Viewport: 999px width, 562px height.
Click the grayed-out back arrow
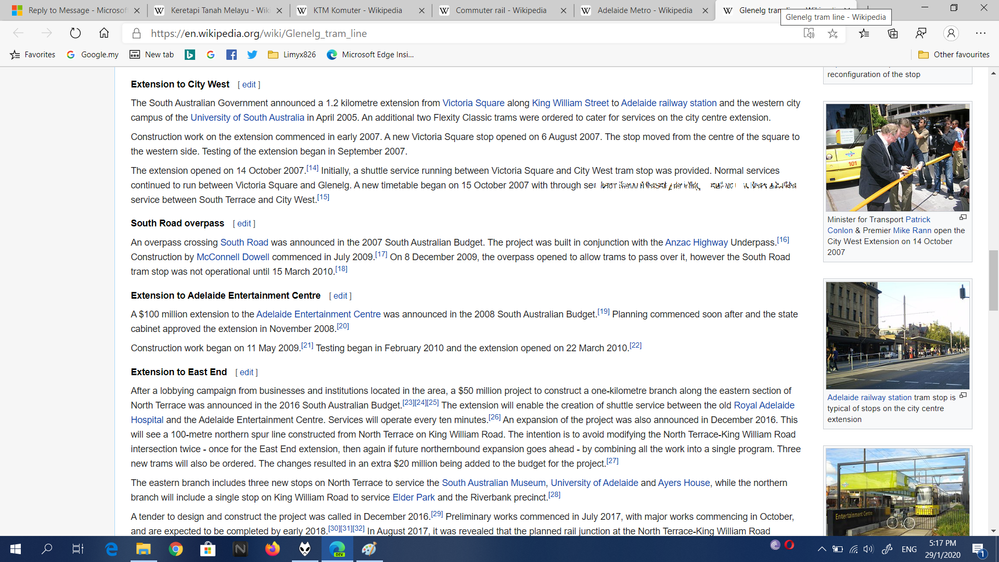(18, 33)
